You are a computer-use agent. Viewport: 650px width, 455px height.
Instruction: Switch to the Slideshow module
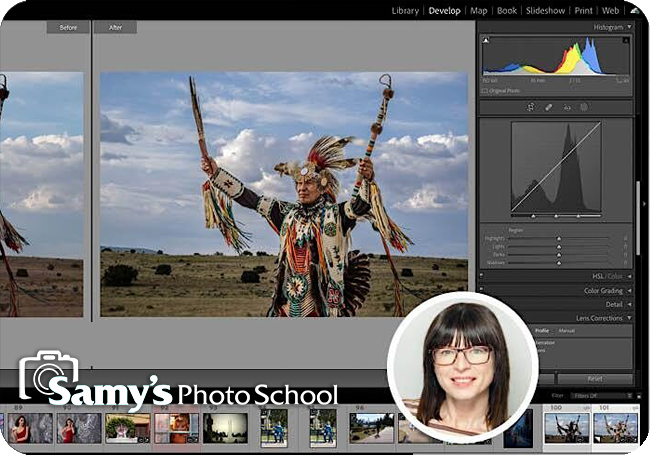pos(545,11)
